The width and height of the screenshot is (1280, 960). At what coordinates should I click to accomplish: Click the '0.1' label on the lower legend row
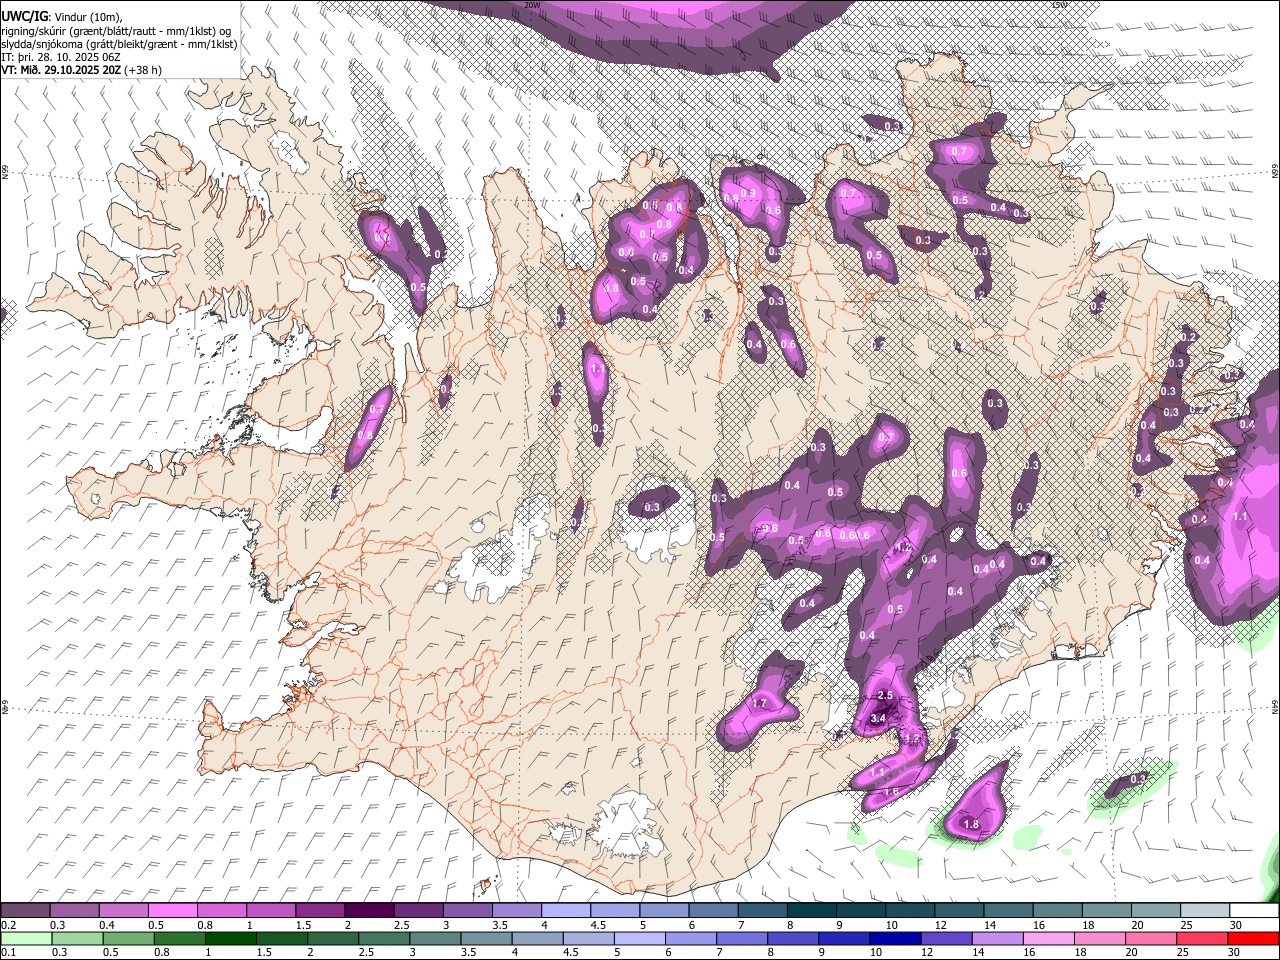(x=8, y=953)
